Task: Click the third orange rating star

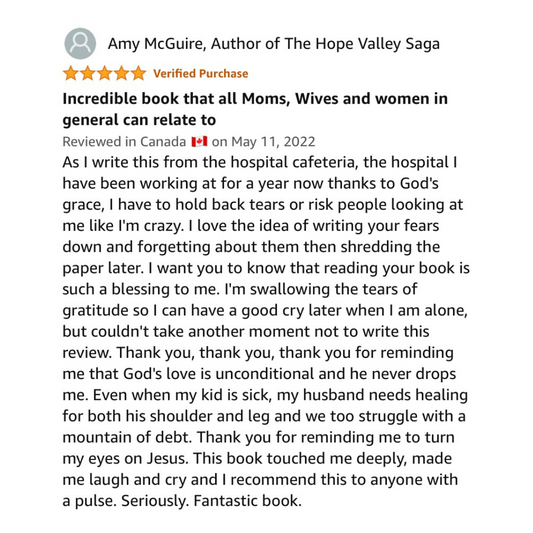Action: pos(105,73)
